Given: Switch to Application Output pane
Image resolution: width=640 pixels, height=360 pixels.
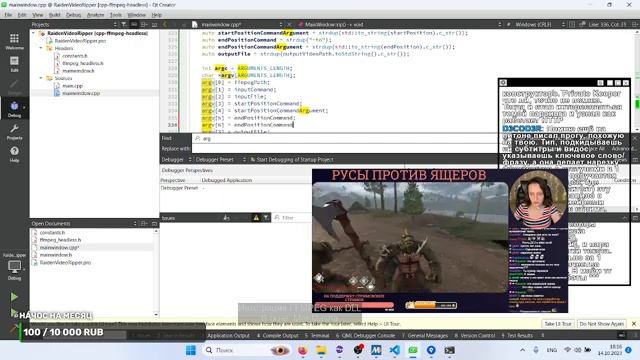Looking at the screenshot, I should [228, 336].
